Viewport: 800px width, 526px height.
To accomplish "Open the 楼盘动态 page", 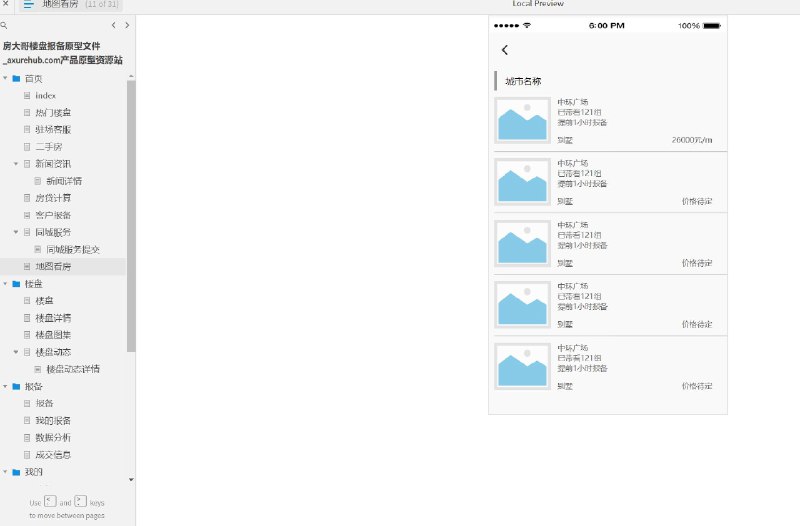I will tap(53, 352).
